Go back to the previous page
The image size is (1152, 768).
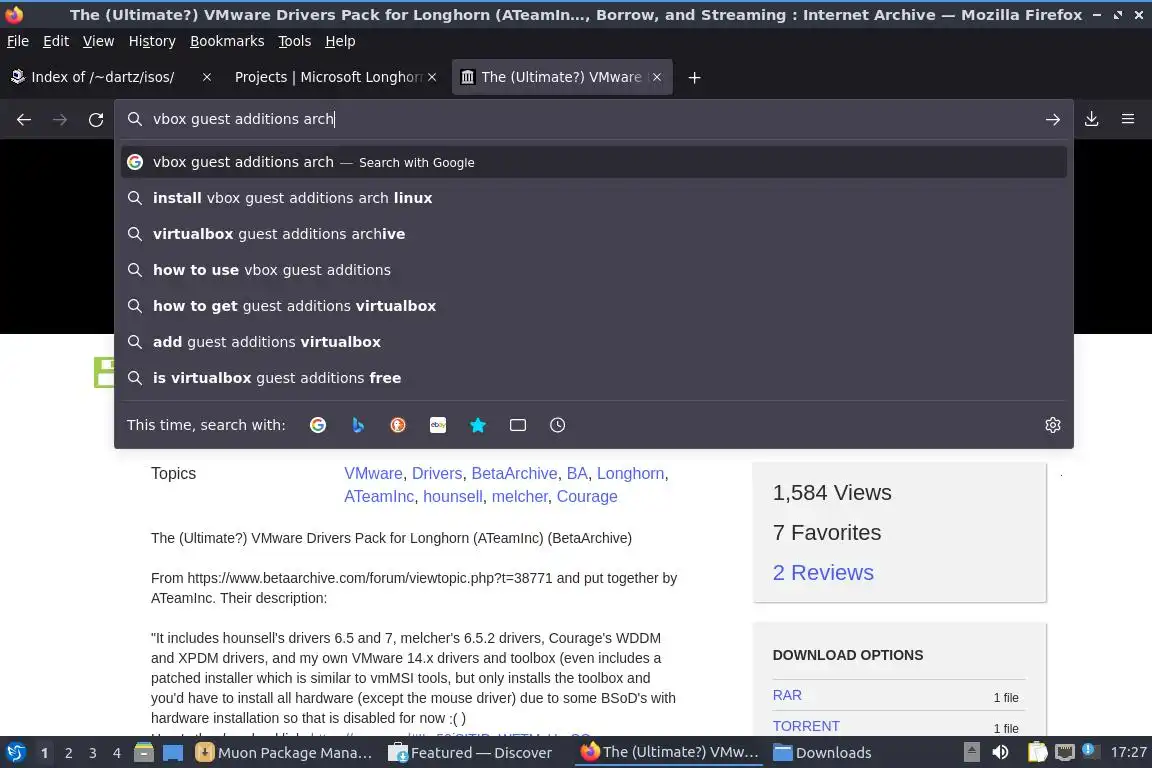pos(24,119)
